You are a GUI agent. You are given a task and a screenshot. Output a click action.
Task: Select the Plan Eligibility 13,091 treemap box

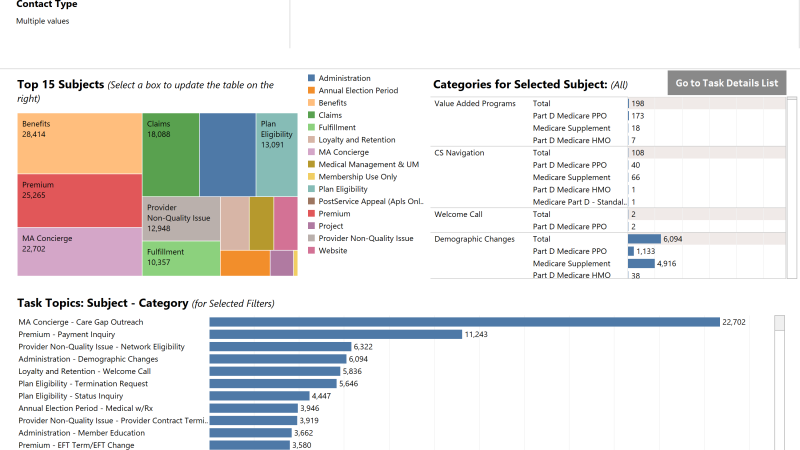pyautogui.click(x=277, y=155)
